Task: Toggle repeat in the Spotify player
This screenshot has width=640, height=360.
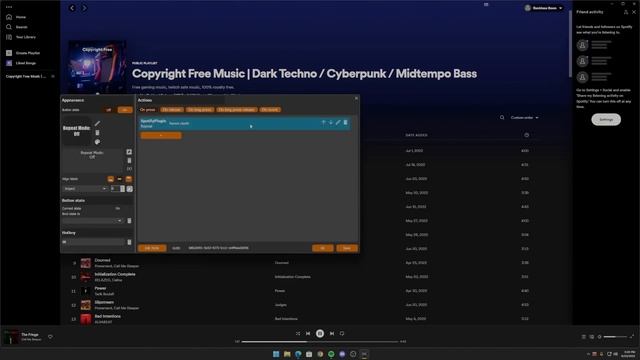Action: [x=342, y=333]
